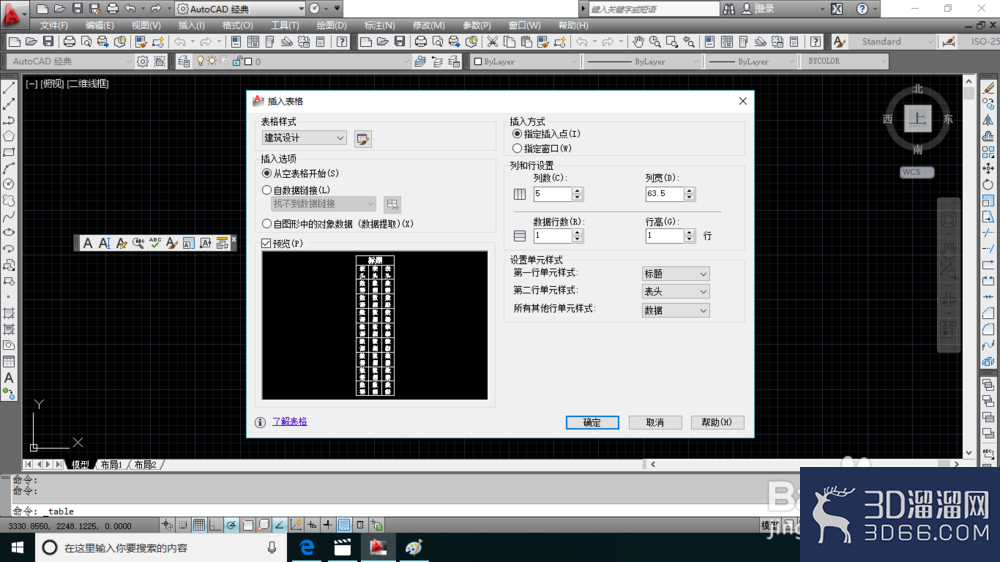Select the 从空表格开始 option

tap(267, 174)
